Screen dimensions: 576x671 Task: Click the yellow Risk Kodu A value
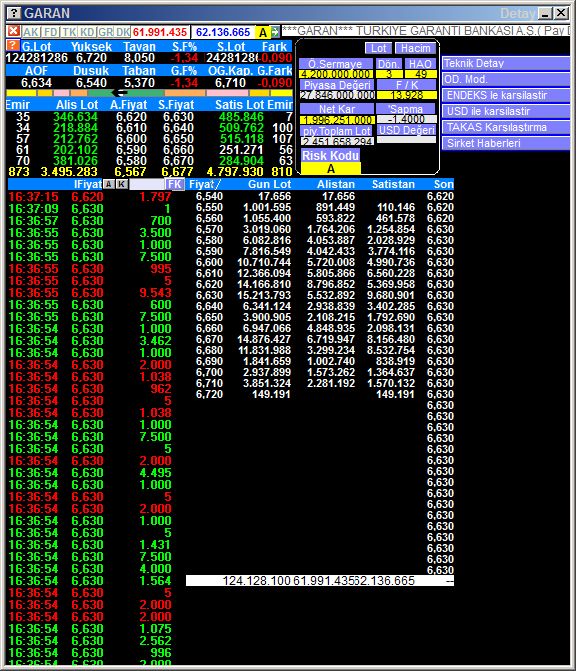(x=331, y=169)
